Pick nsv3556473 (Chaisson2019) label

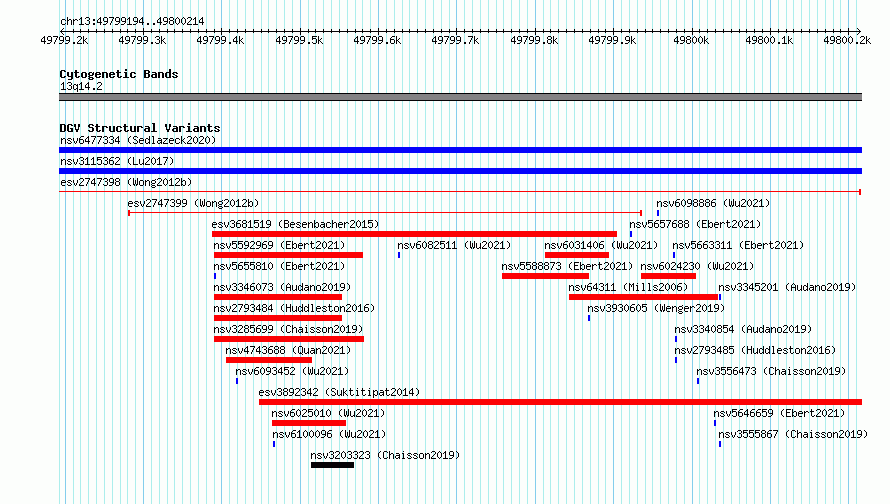point(771,371)
